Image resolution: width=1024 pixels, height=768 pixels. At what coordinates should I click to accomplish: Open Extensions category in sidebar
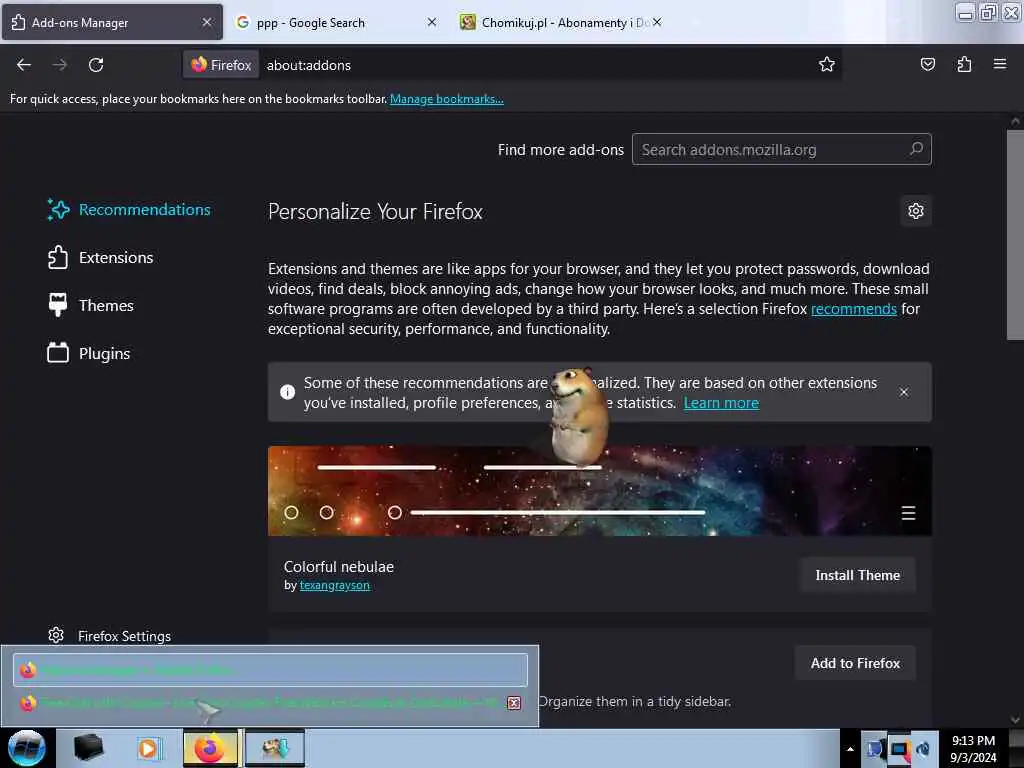(x=101, y=257)
